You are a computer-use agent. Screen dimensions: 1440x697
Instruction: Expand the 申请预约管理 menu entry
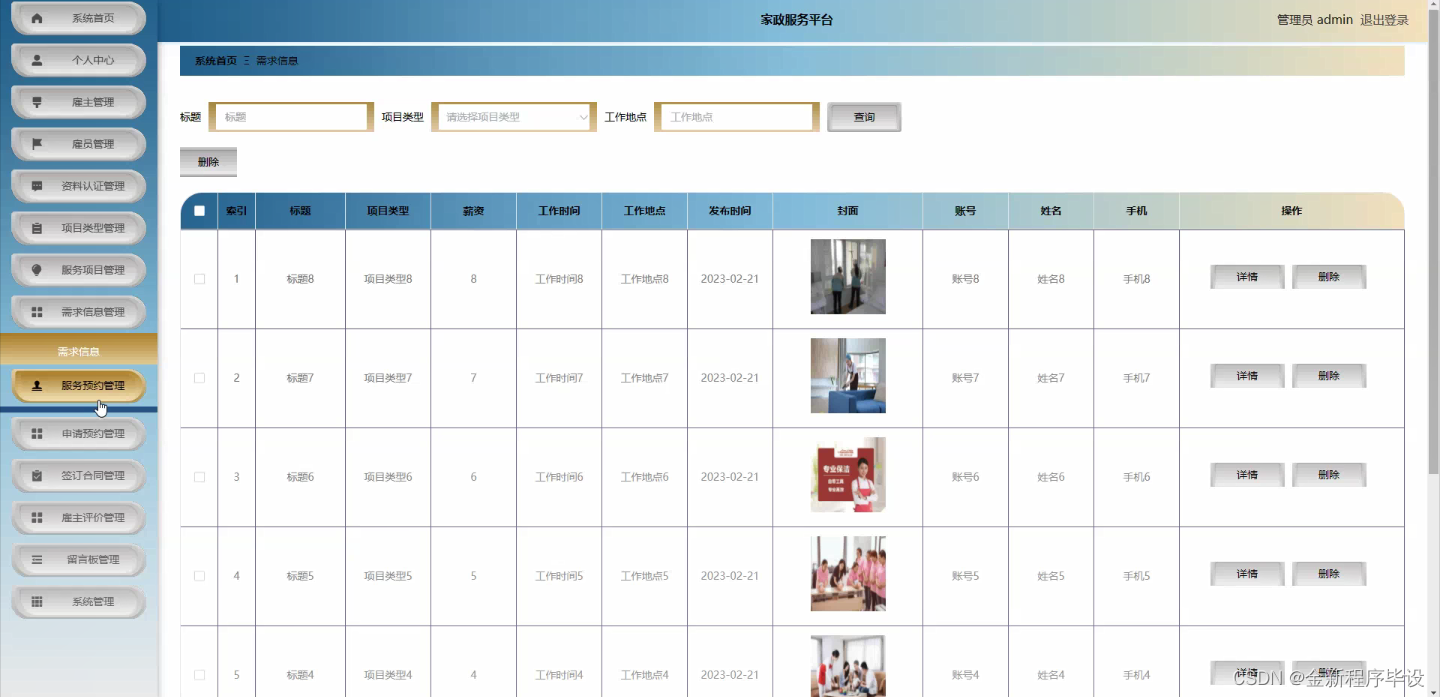tap(78, 432)
